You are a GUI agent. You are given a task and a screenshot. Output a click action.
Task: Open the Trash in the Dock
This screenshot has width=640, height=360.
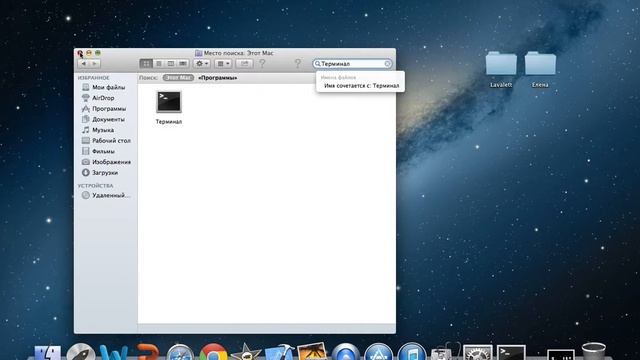tap(593, 352)
